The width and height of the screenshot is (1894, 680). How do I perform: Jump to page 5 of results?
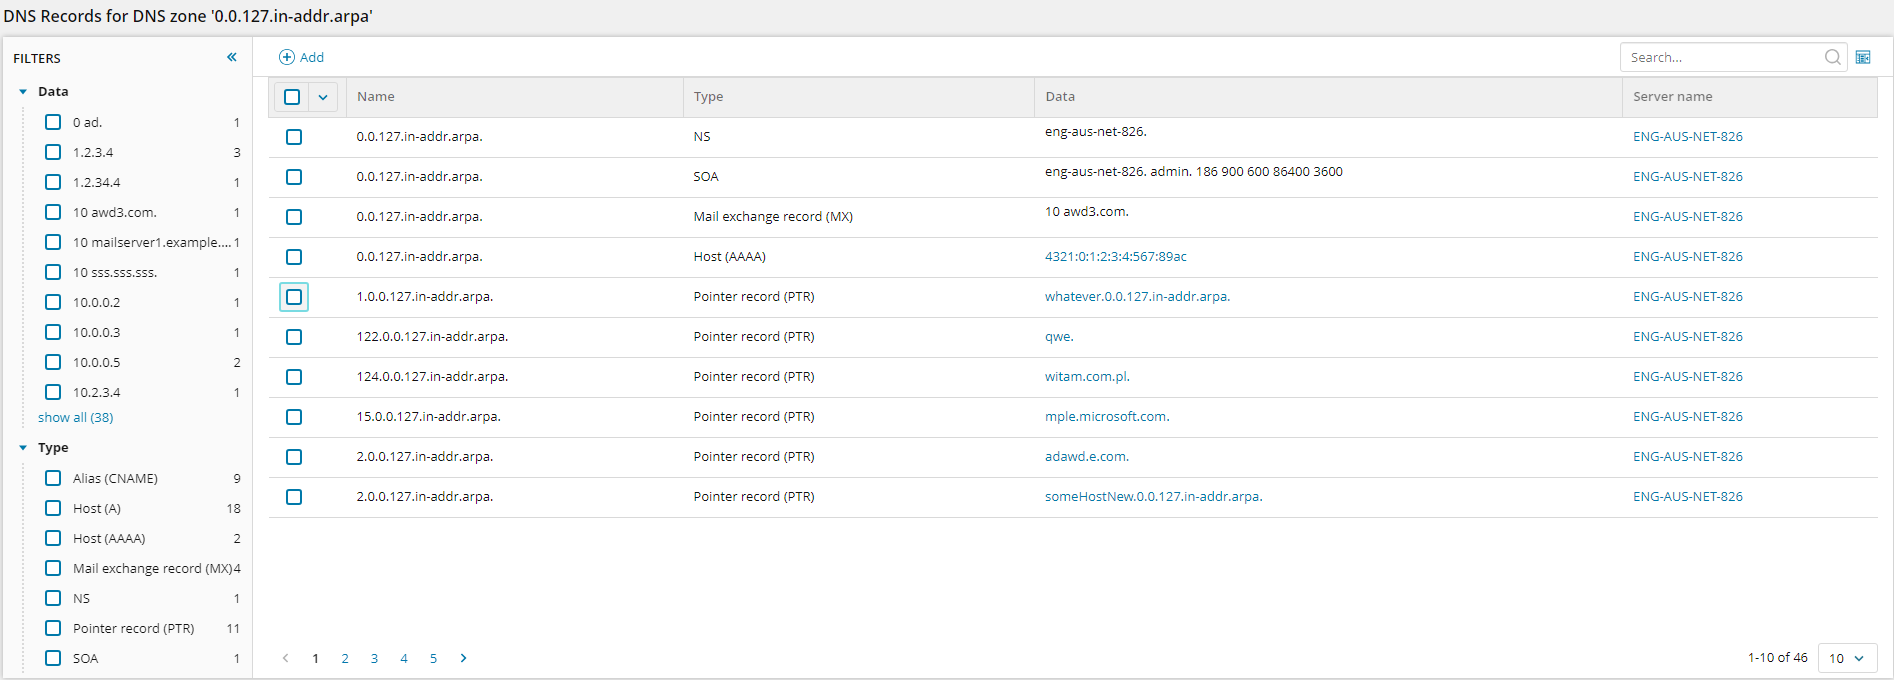point(433,658)
